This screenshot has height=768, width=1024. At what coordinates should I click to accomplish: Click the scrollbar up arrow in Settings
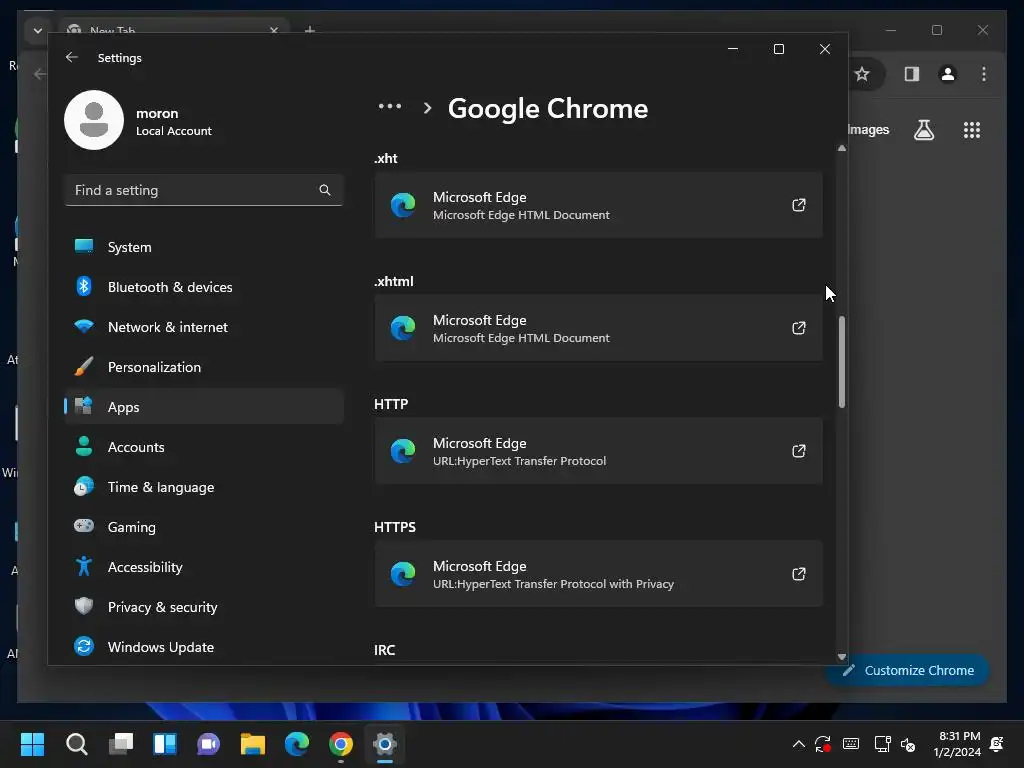pyautogui.click(x=842, y=148)
